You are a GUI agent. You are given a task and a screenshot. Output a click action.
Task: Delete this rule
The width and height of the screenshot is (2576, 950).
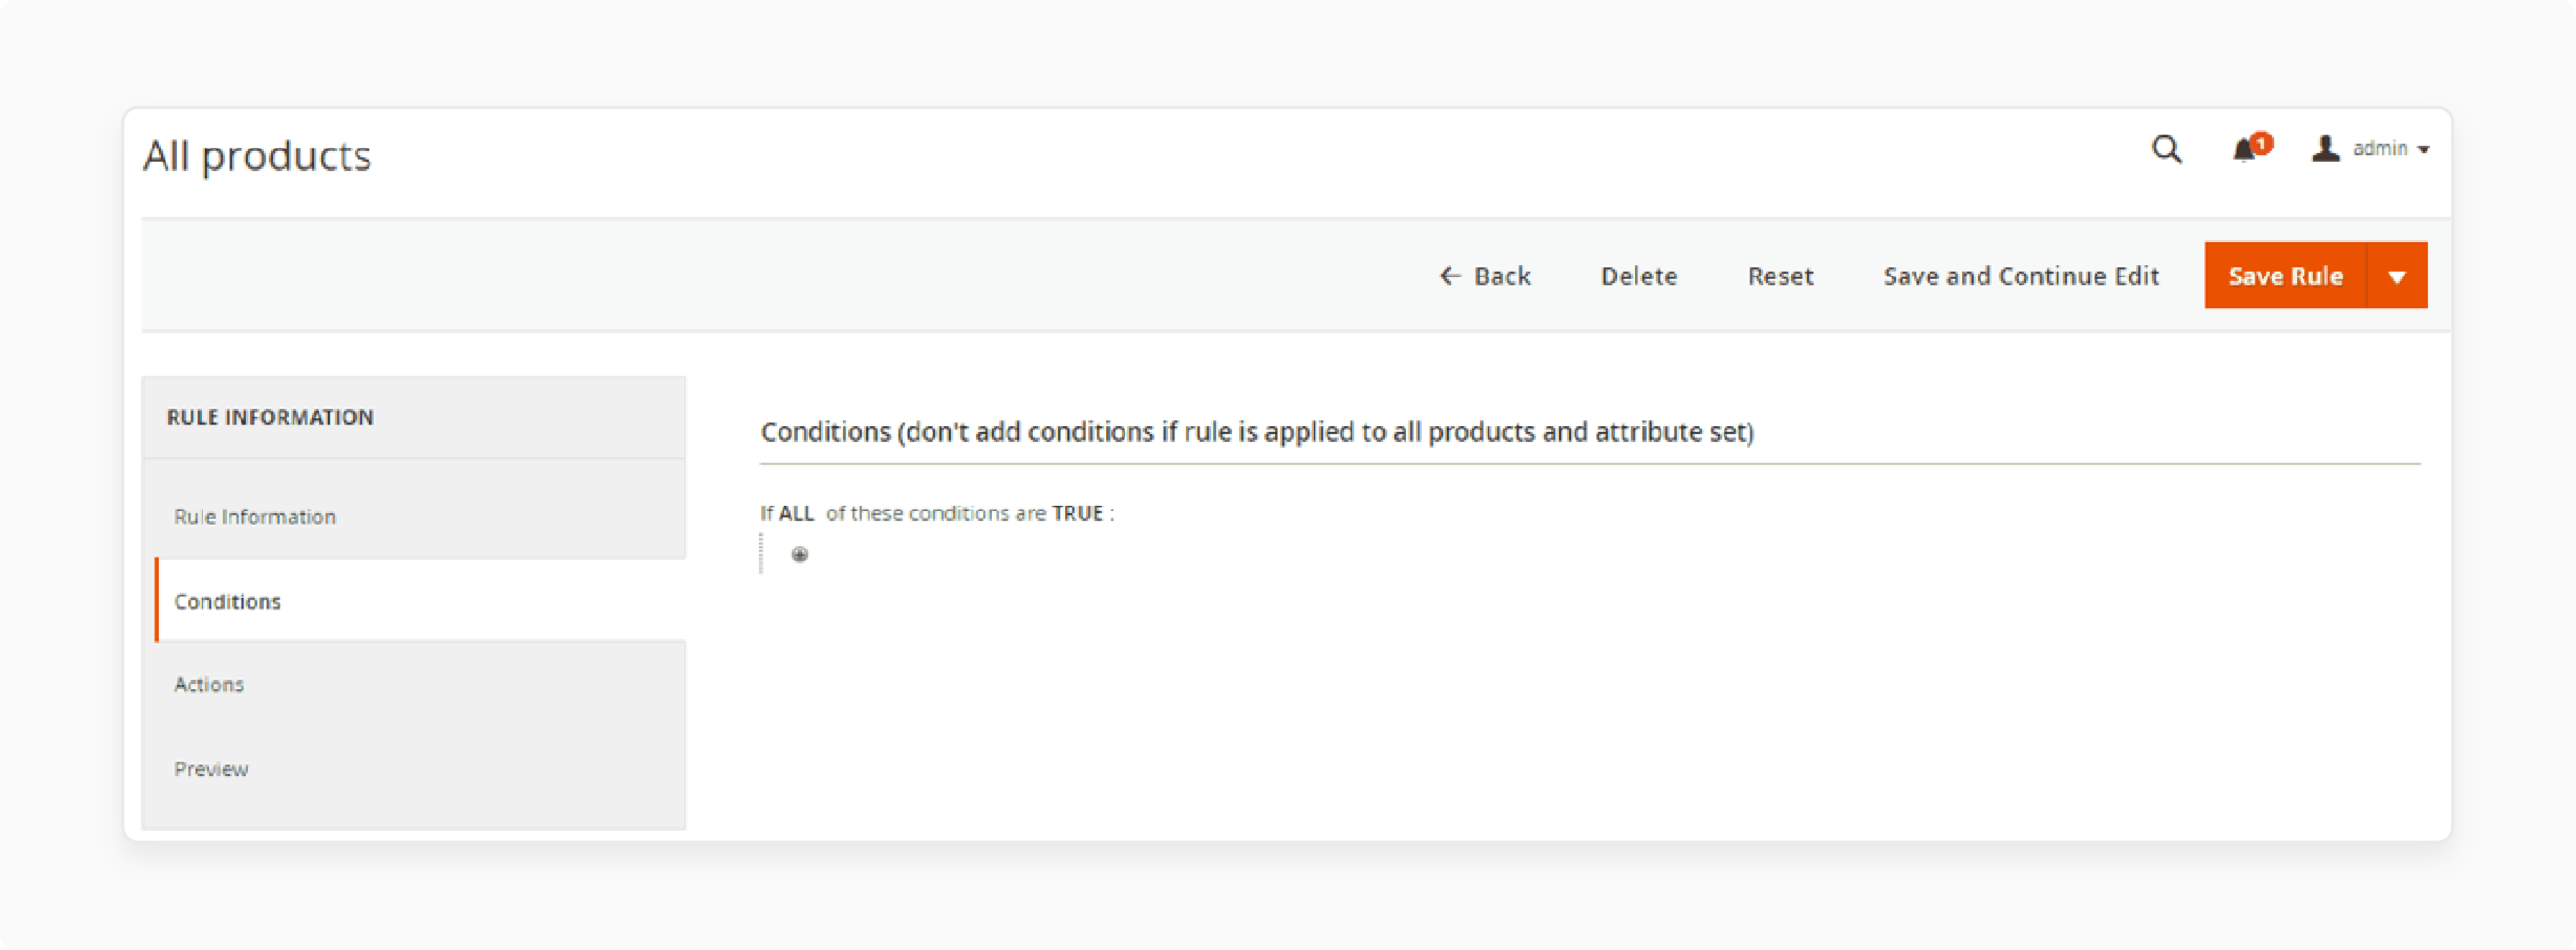1638,277
